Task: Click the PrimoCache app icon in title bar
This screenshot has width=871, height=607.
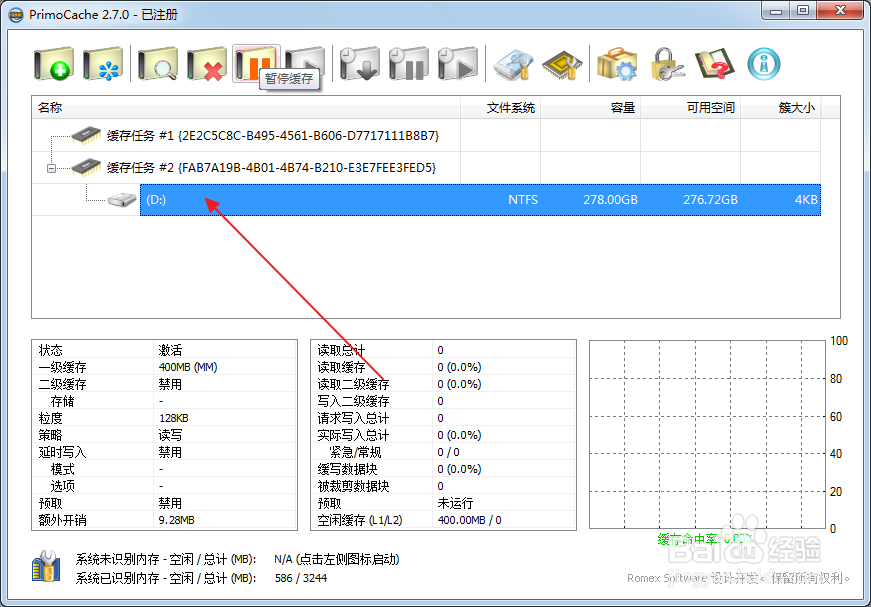Action: [16, 14]
